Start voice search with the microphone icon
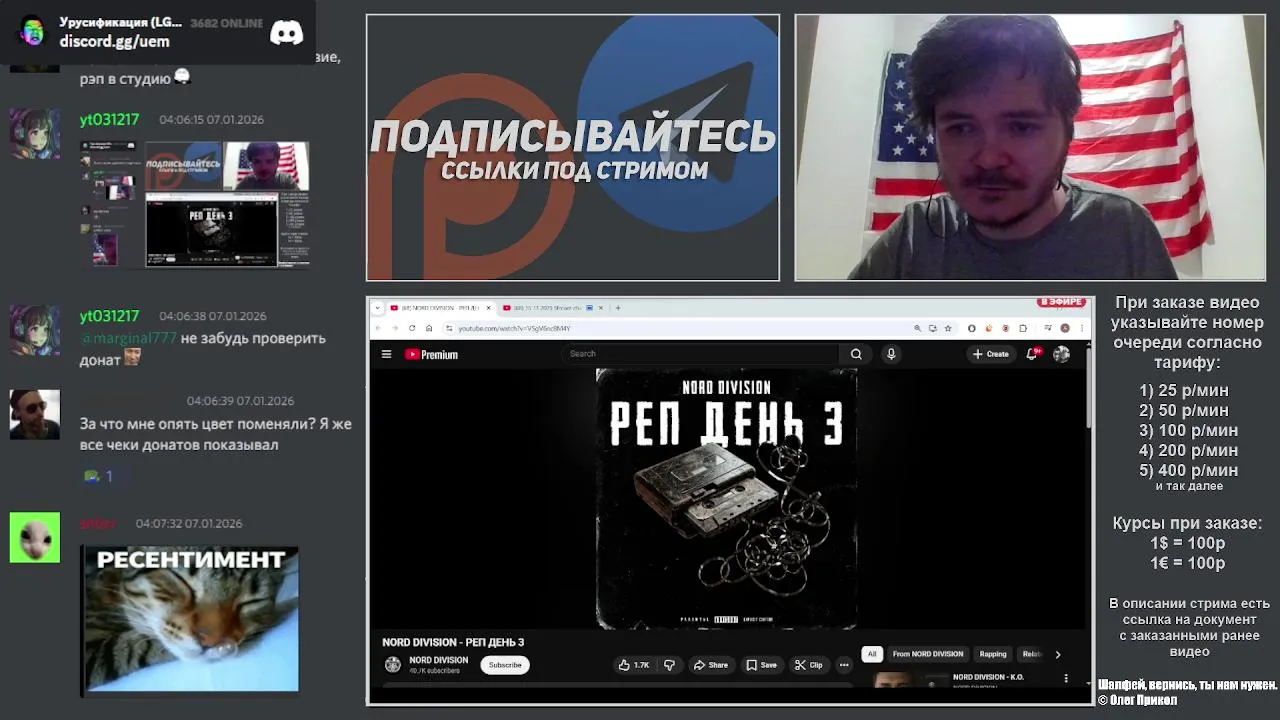The height and width of the screenshot is (720, 1280). [891, 354]
